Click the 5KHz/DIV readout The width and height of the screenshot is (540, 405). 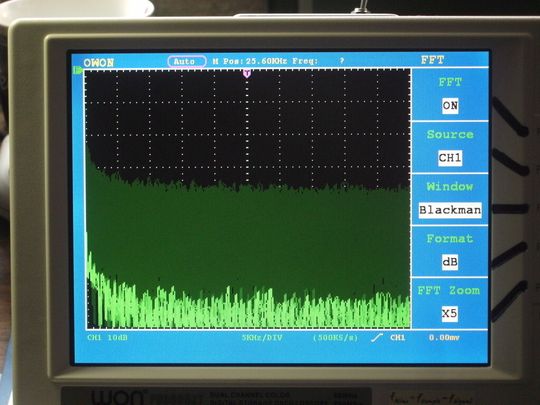tap(262, 338)
